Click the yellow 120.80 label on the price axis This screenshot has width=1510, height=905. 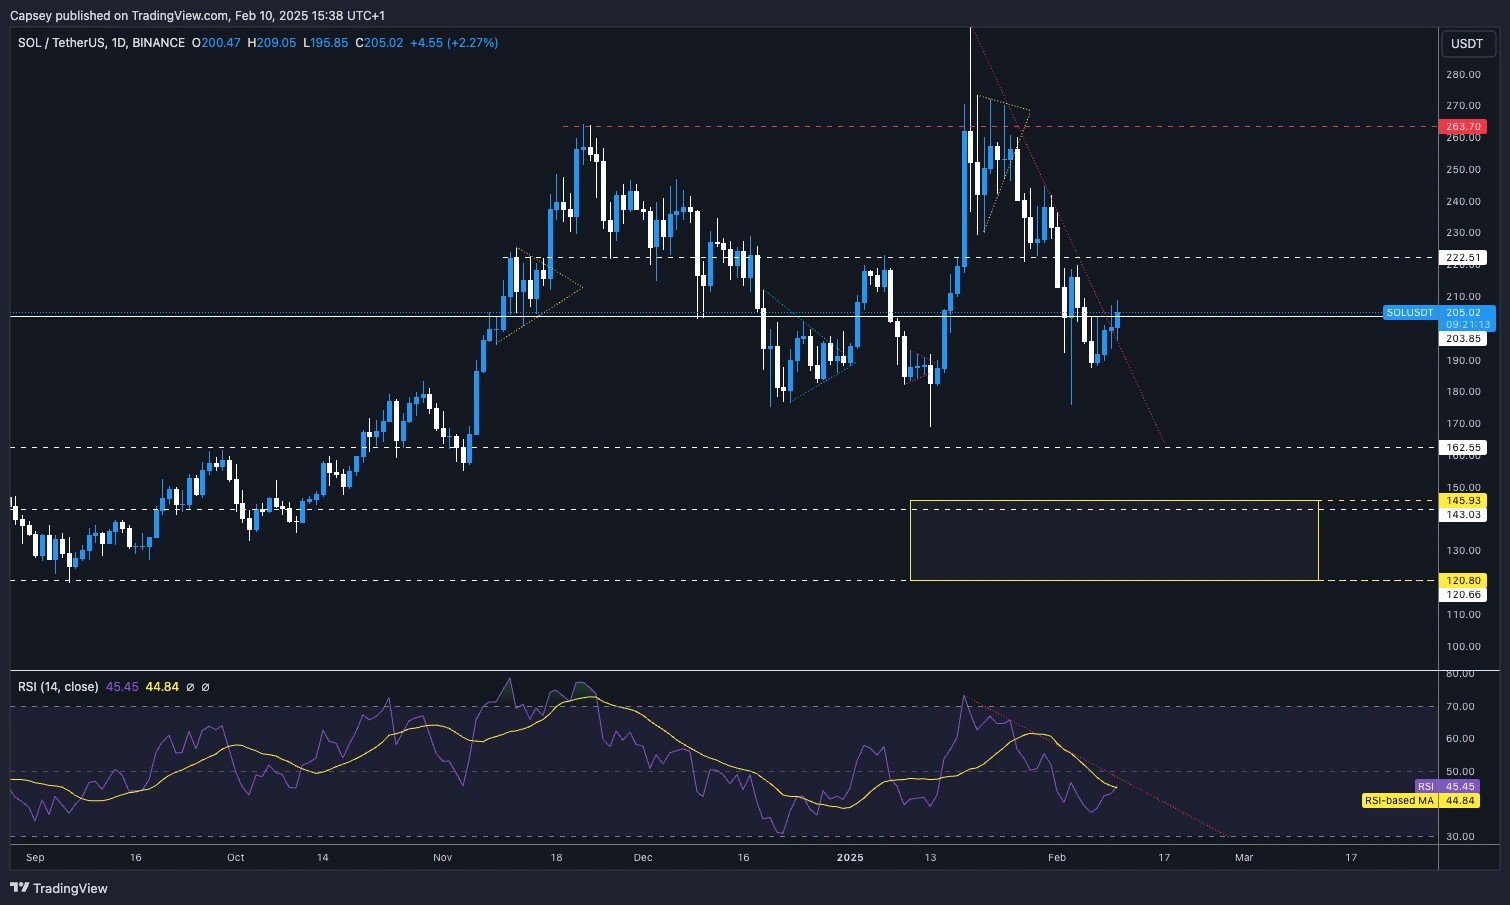click(1462, 580)
